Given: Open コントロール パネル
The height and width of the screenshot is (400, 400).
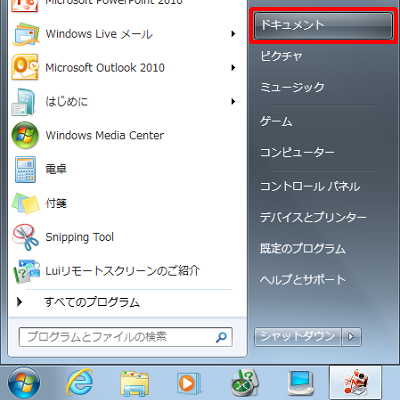Looking at the screenshot, I should coord(310,186).
